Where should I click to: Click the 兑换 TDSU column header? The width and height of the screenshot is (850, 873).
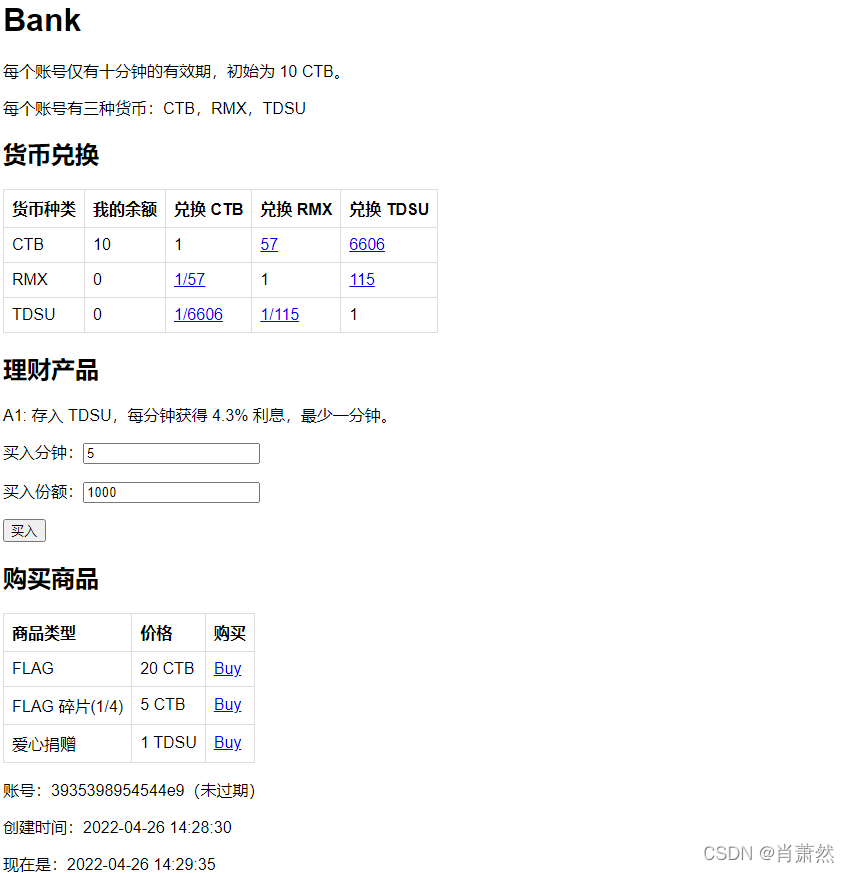pyautogui.click(x=389, y=209)
